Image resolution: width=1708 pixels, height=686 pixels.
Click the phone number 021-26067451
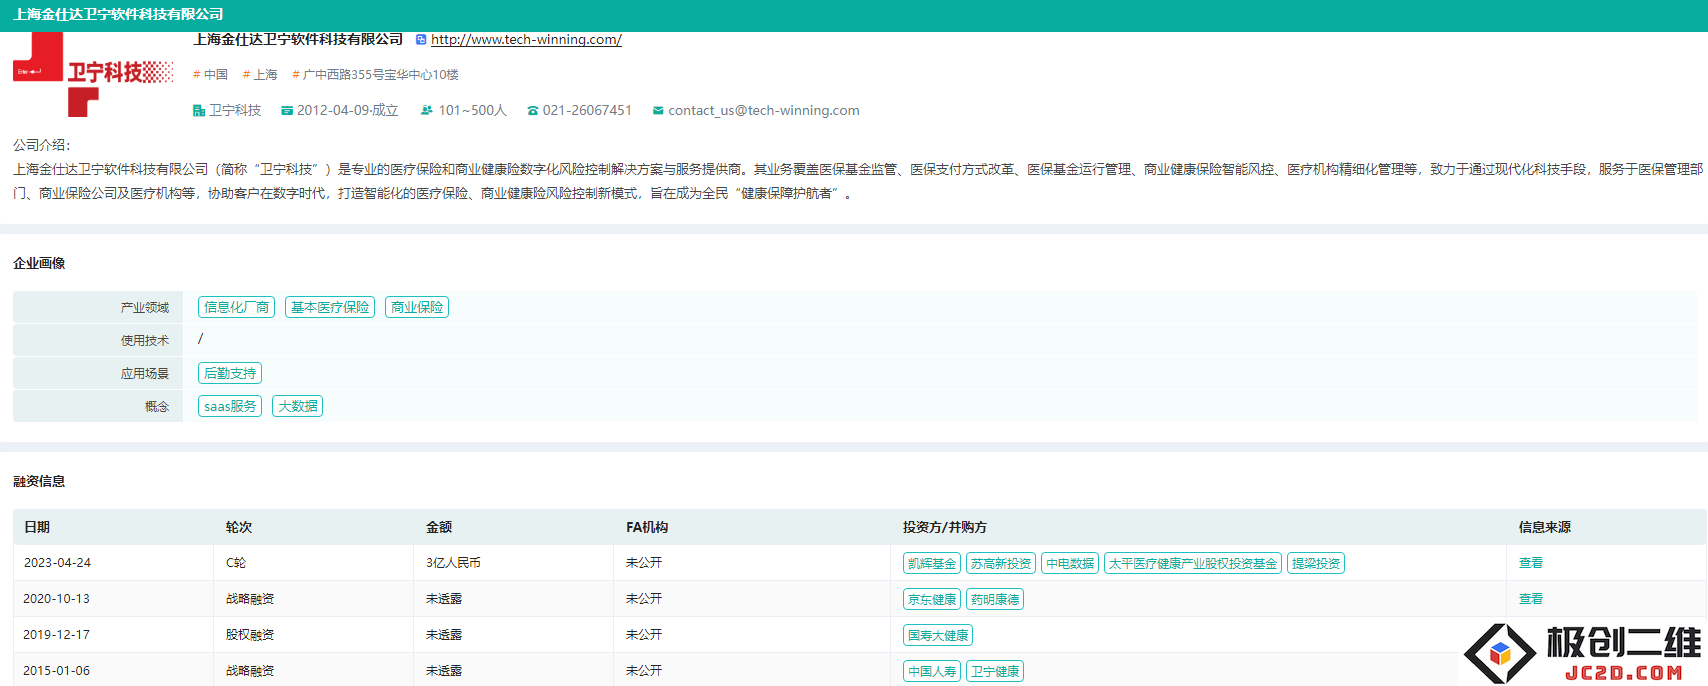coord(587,111)
